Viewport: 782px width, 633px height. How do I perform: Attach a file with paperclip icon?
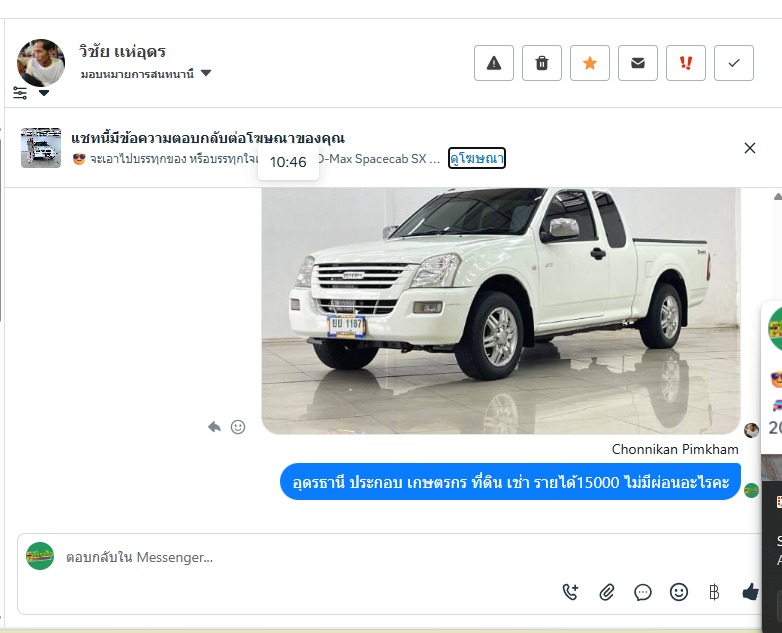click(606, 592)
